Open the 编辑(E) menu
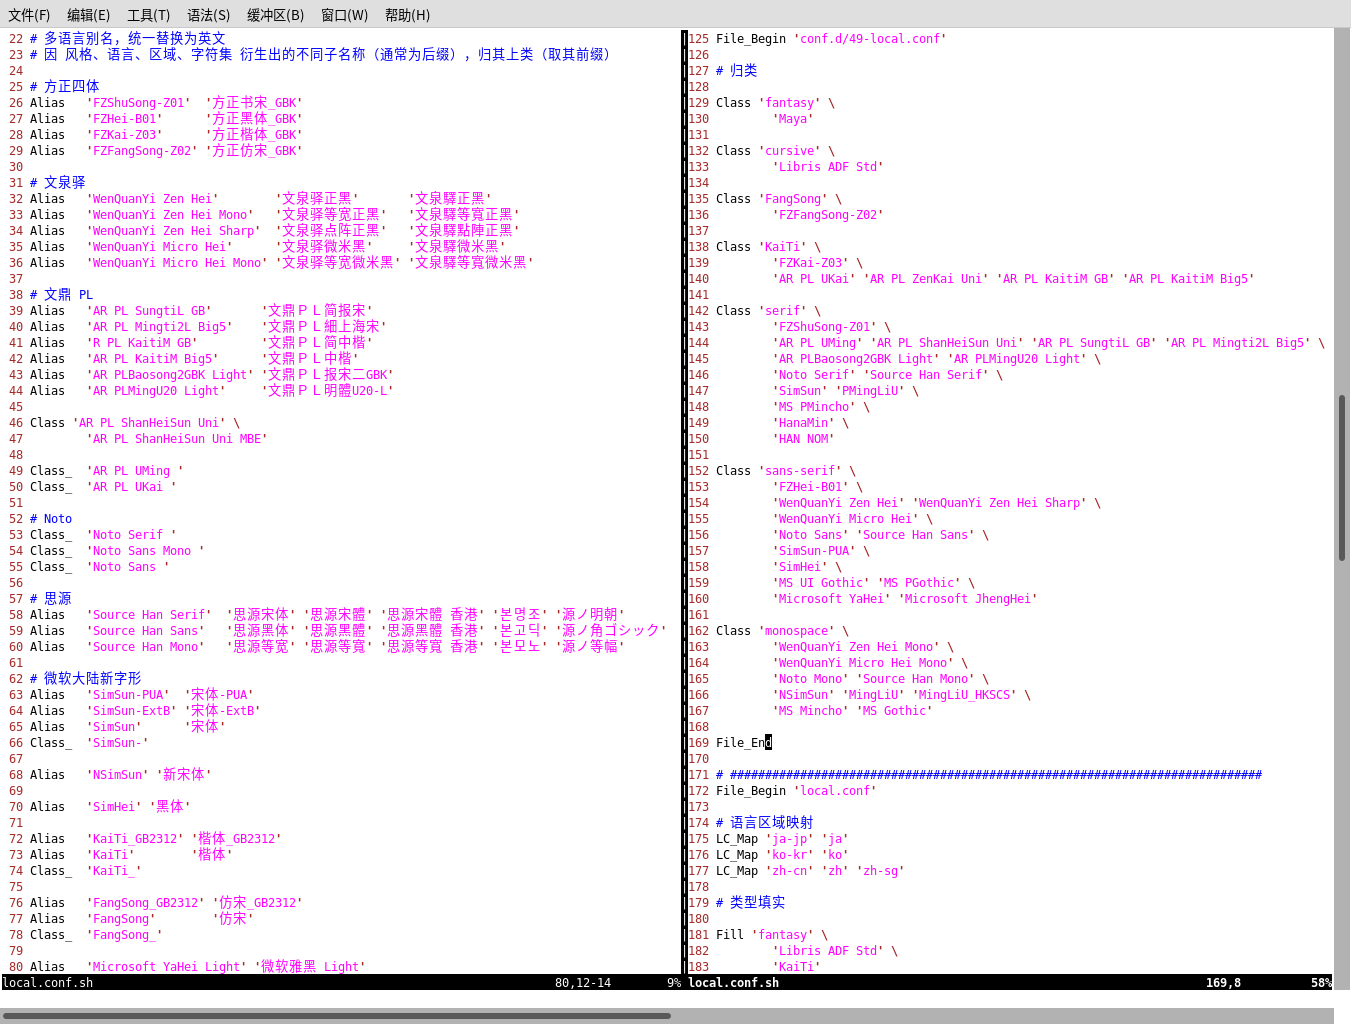Screen dimensions: 1351x1024 [89, 15]
